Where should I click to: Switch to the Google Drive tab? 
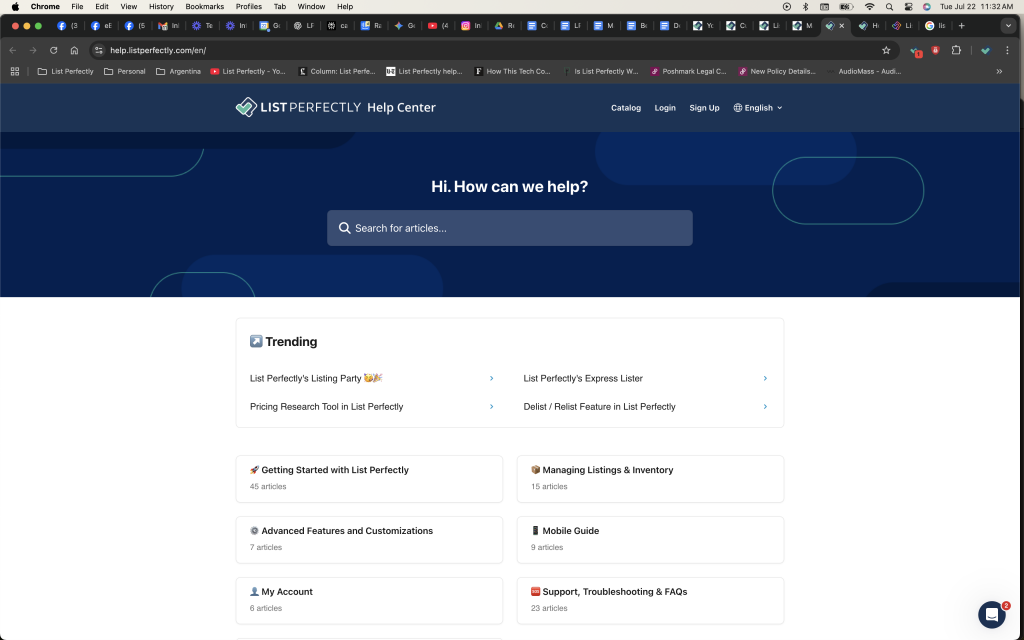505,25
